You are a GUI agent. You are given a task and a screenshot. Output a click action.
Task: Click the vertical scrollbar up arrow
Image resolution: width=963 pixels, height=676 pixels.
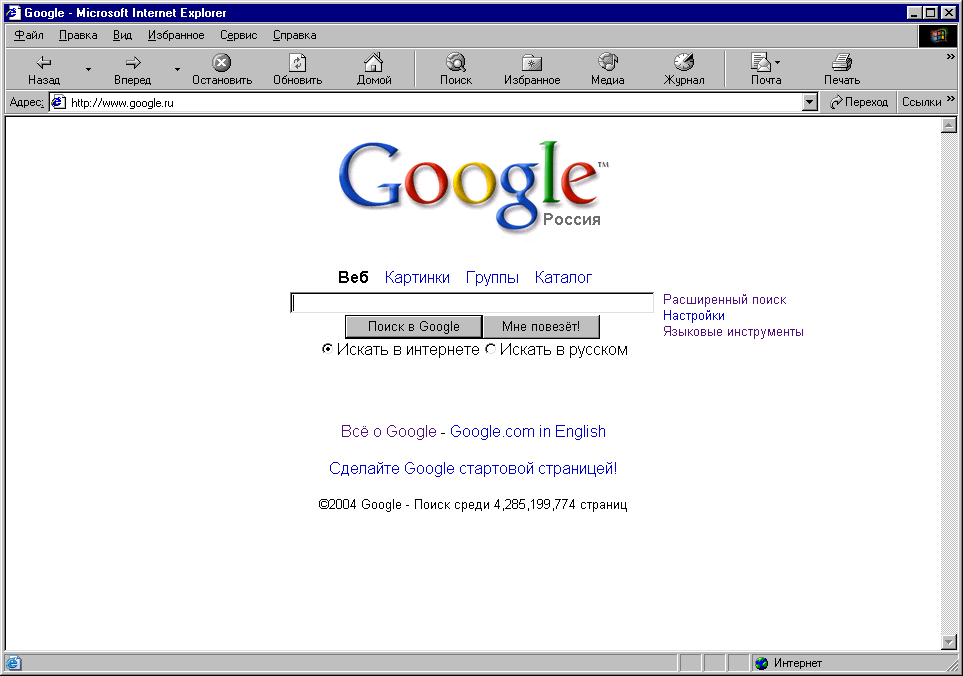tap(948, 125)
